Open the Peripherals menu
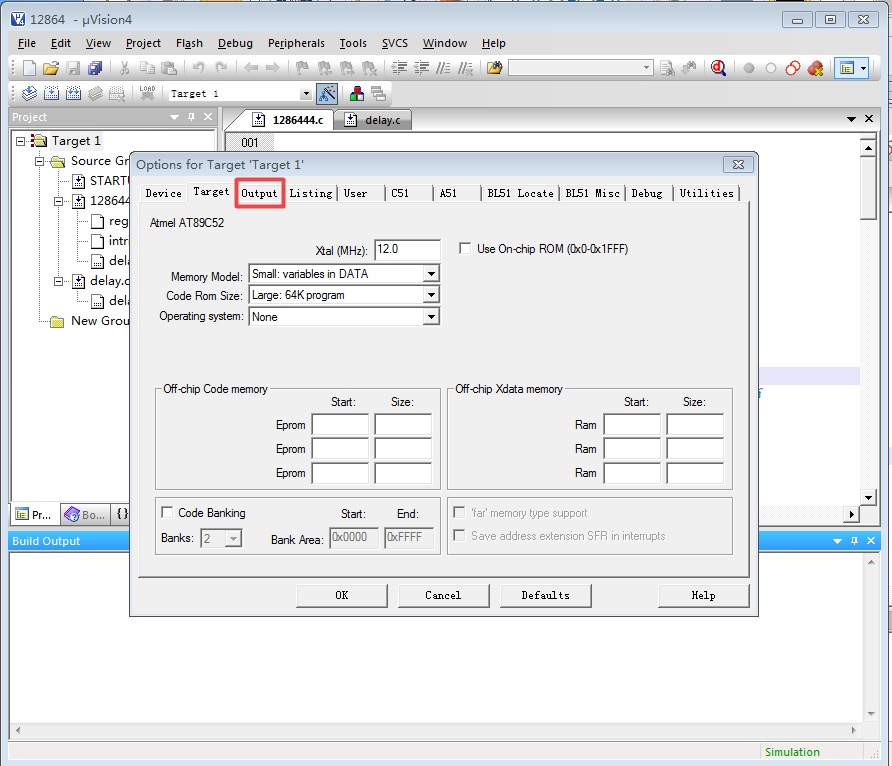The height and width of the screenshot is (766, 892). point(296,43)
